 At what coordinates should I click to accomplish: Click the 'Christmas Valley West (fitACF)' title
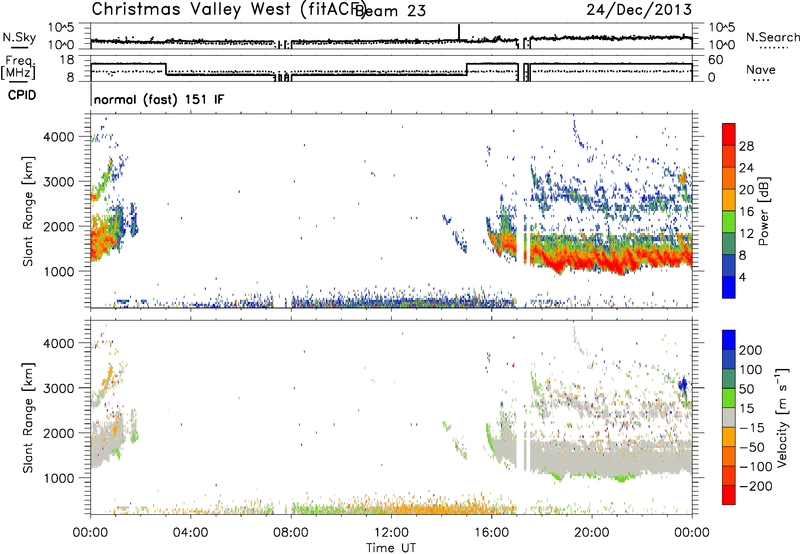coord(228,9)
